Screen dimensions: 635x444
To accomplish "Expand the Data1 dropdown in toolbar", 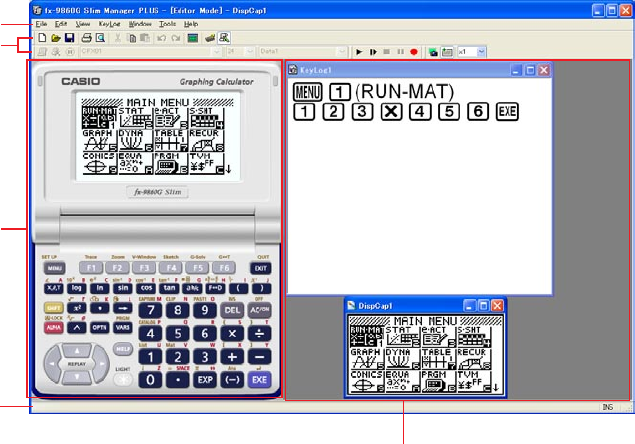I will pos(342,50).
